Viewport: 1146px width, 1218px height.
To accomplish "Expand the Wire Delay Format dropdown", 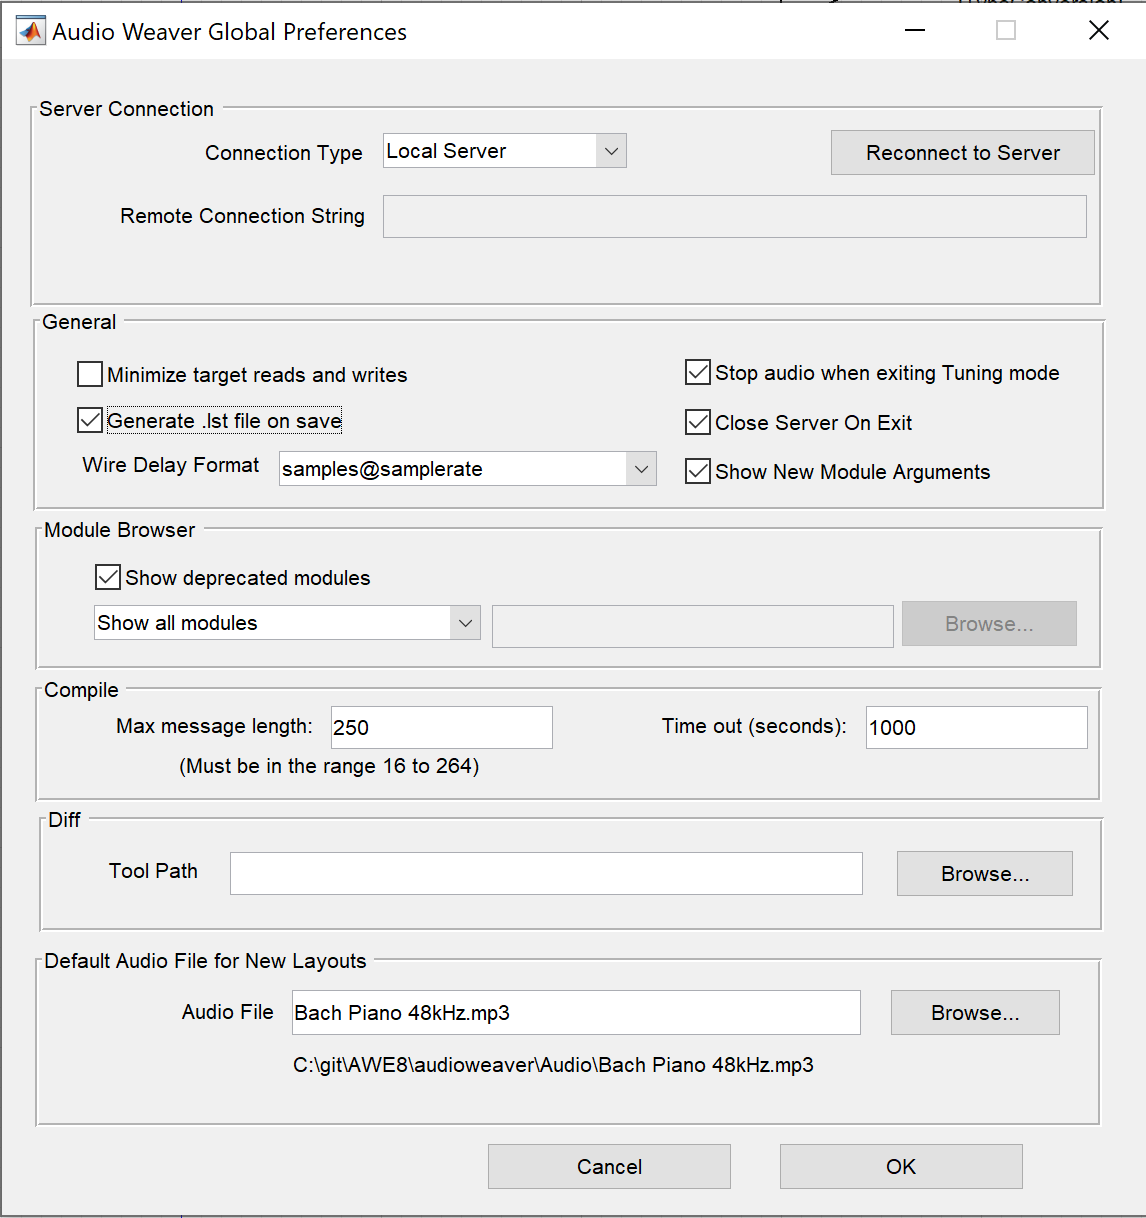I will pyautogui.click(x=641, y=468).
